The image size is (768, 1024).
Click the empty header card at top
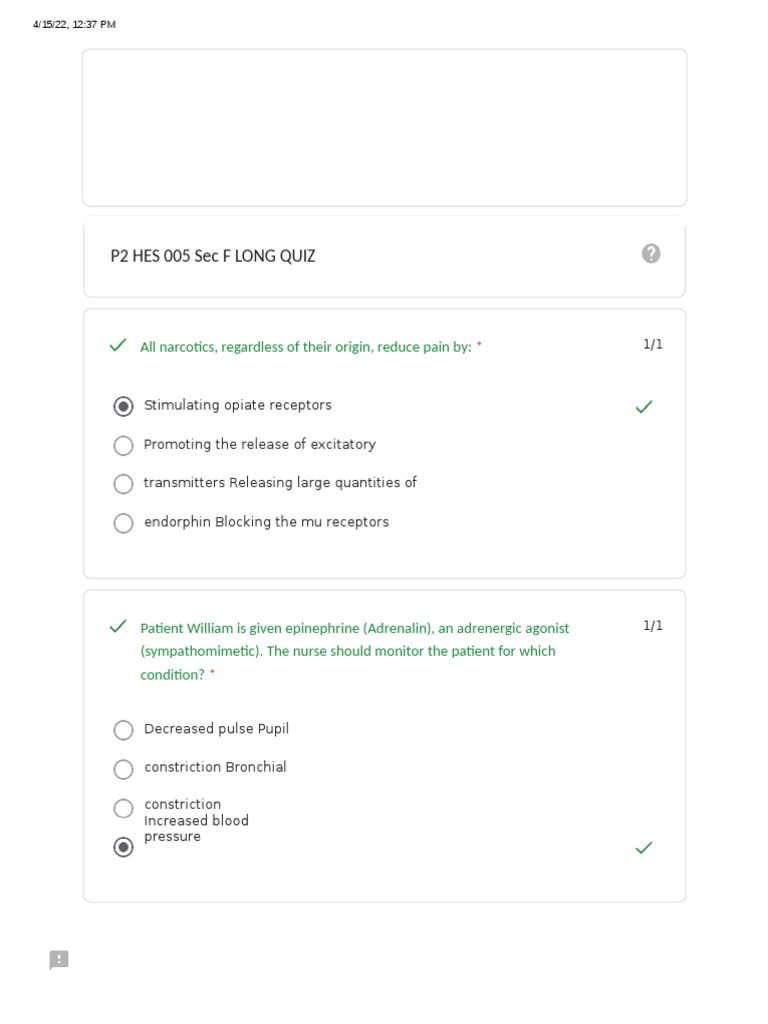tap(384, 127)
